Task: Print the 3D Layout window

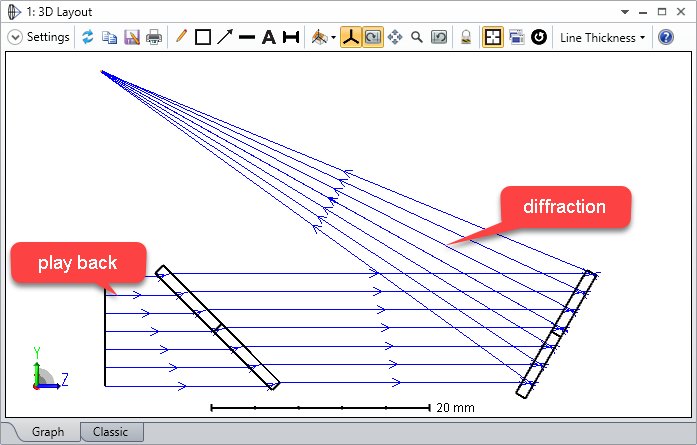Action: 154,37
